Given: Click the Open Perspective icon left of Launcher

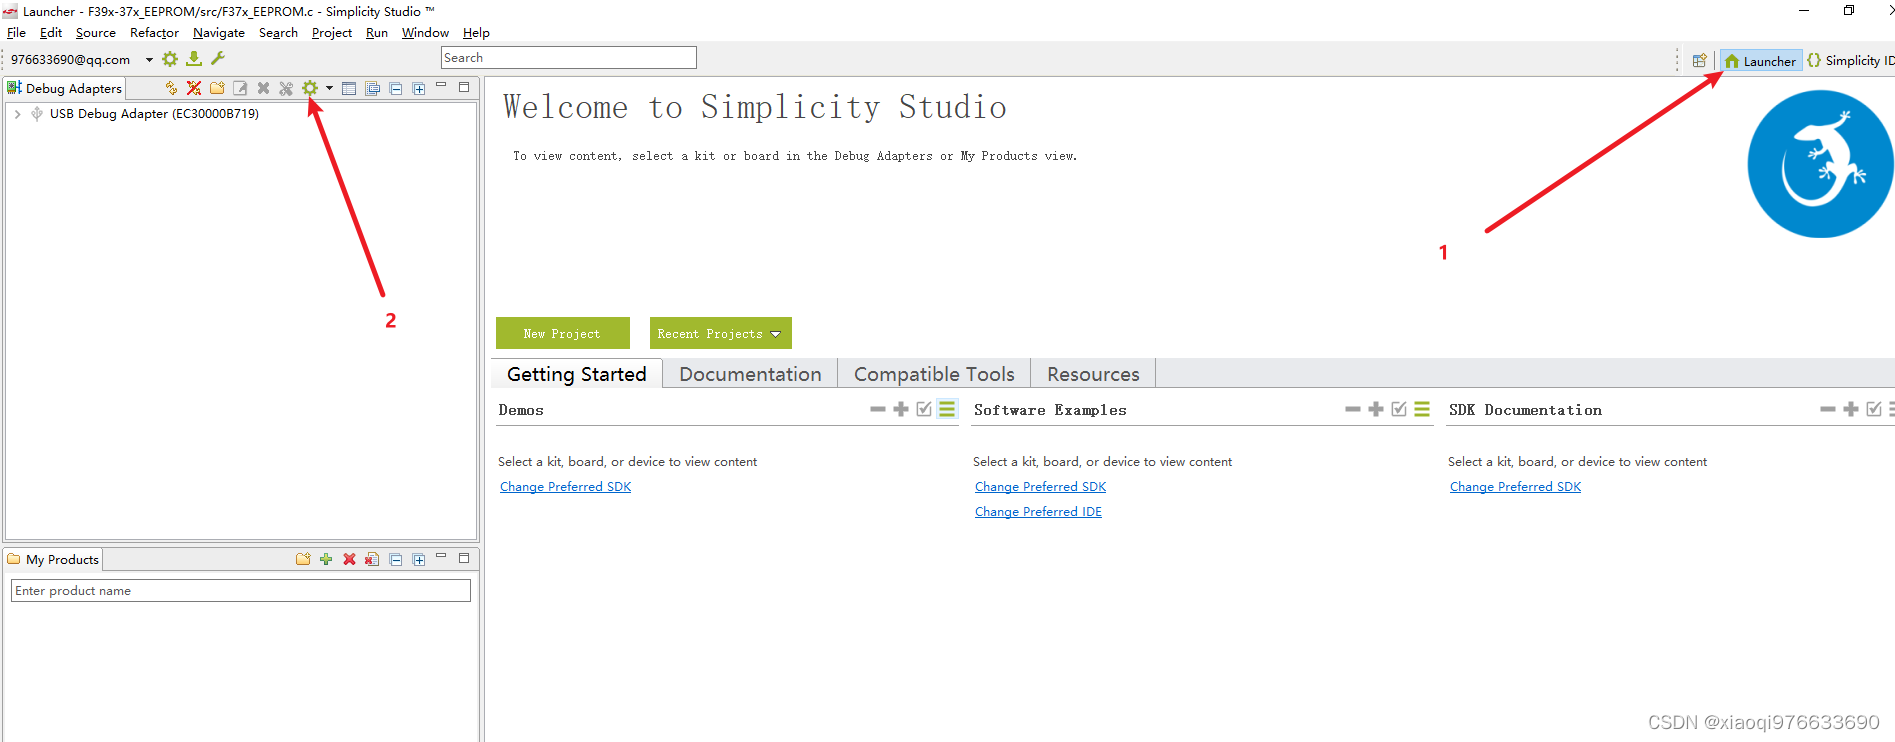Looking at the screenshot, I should (x=1699, y=60).
